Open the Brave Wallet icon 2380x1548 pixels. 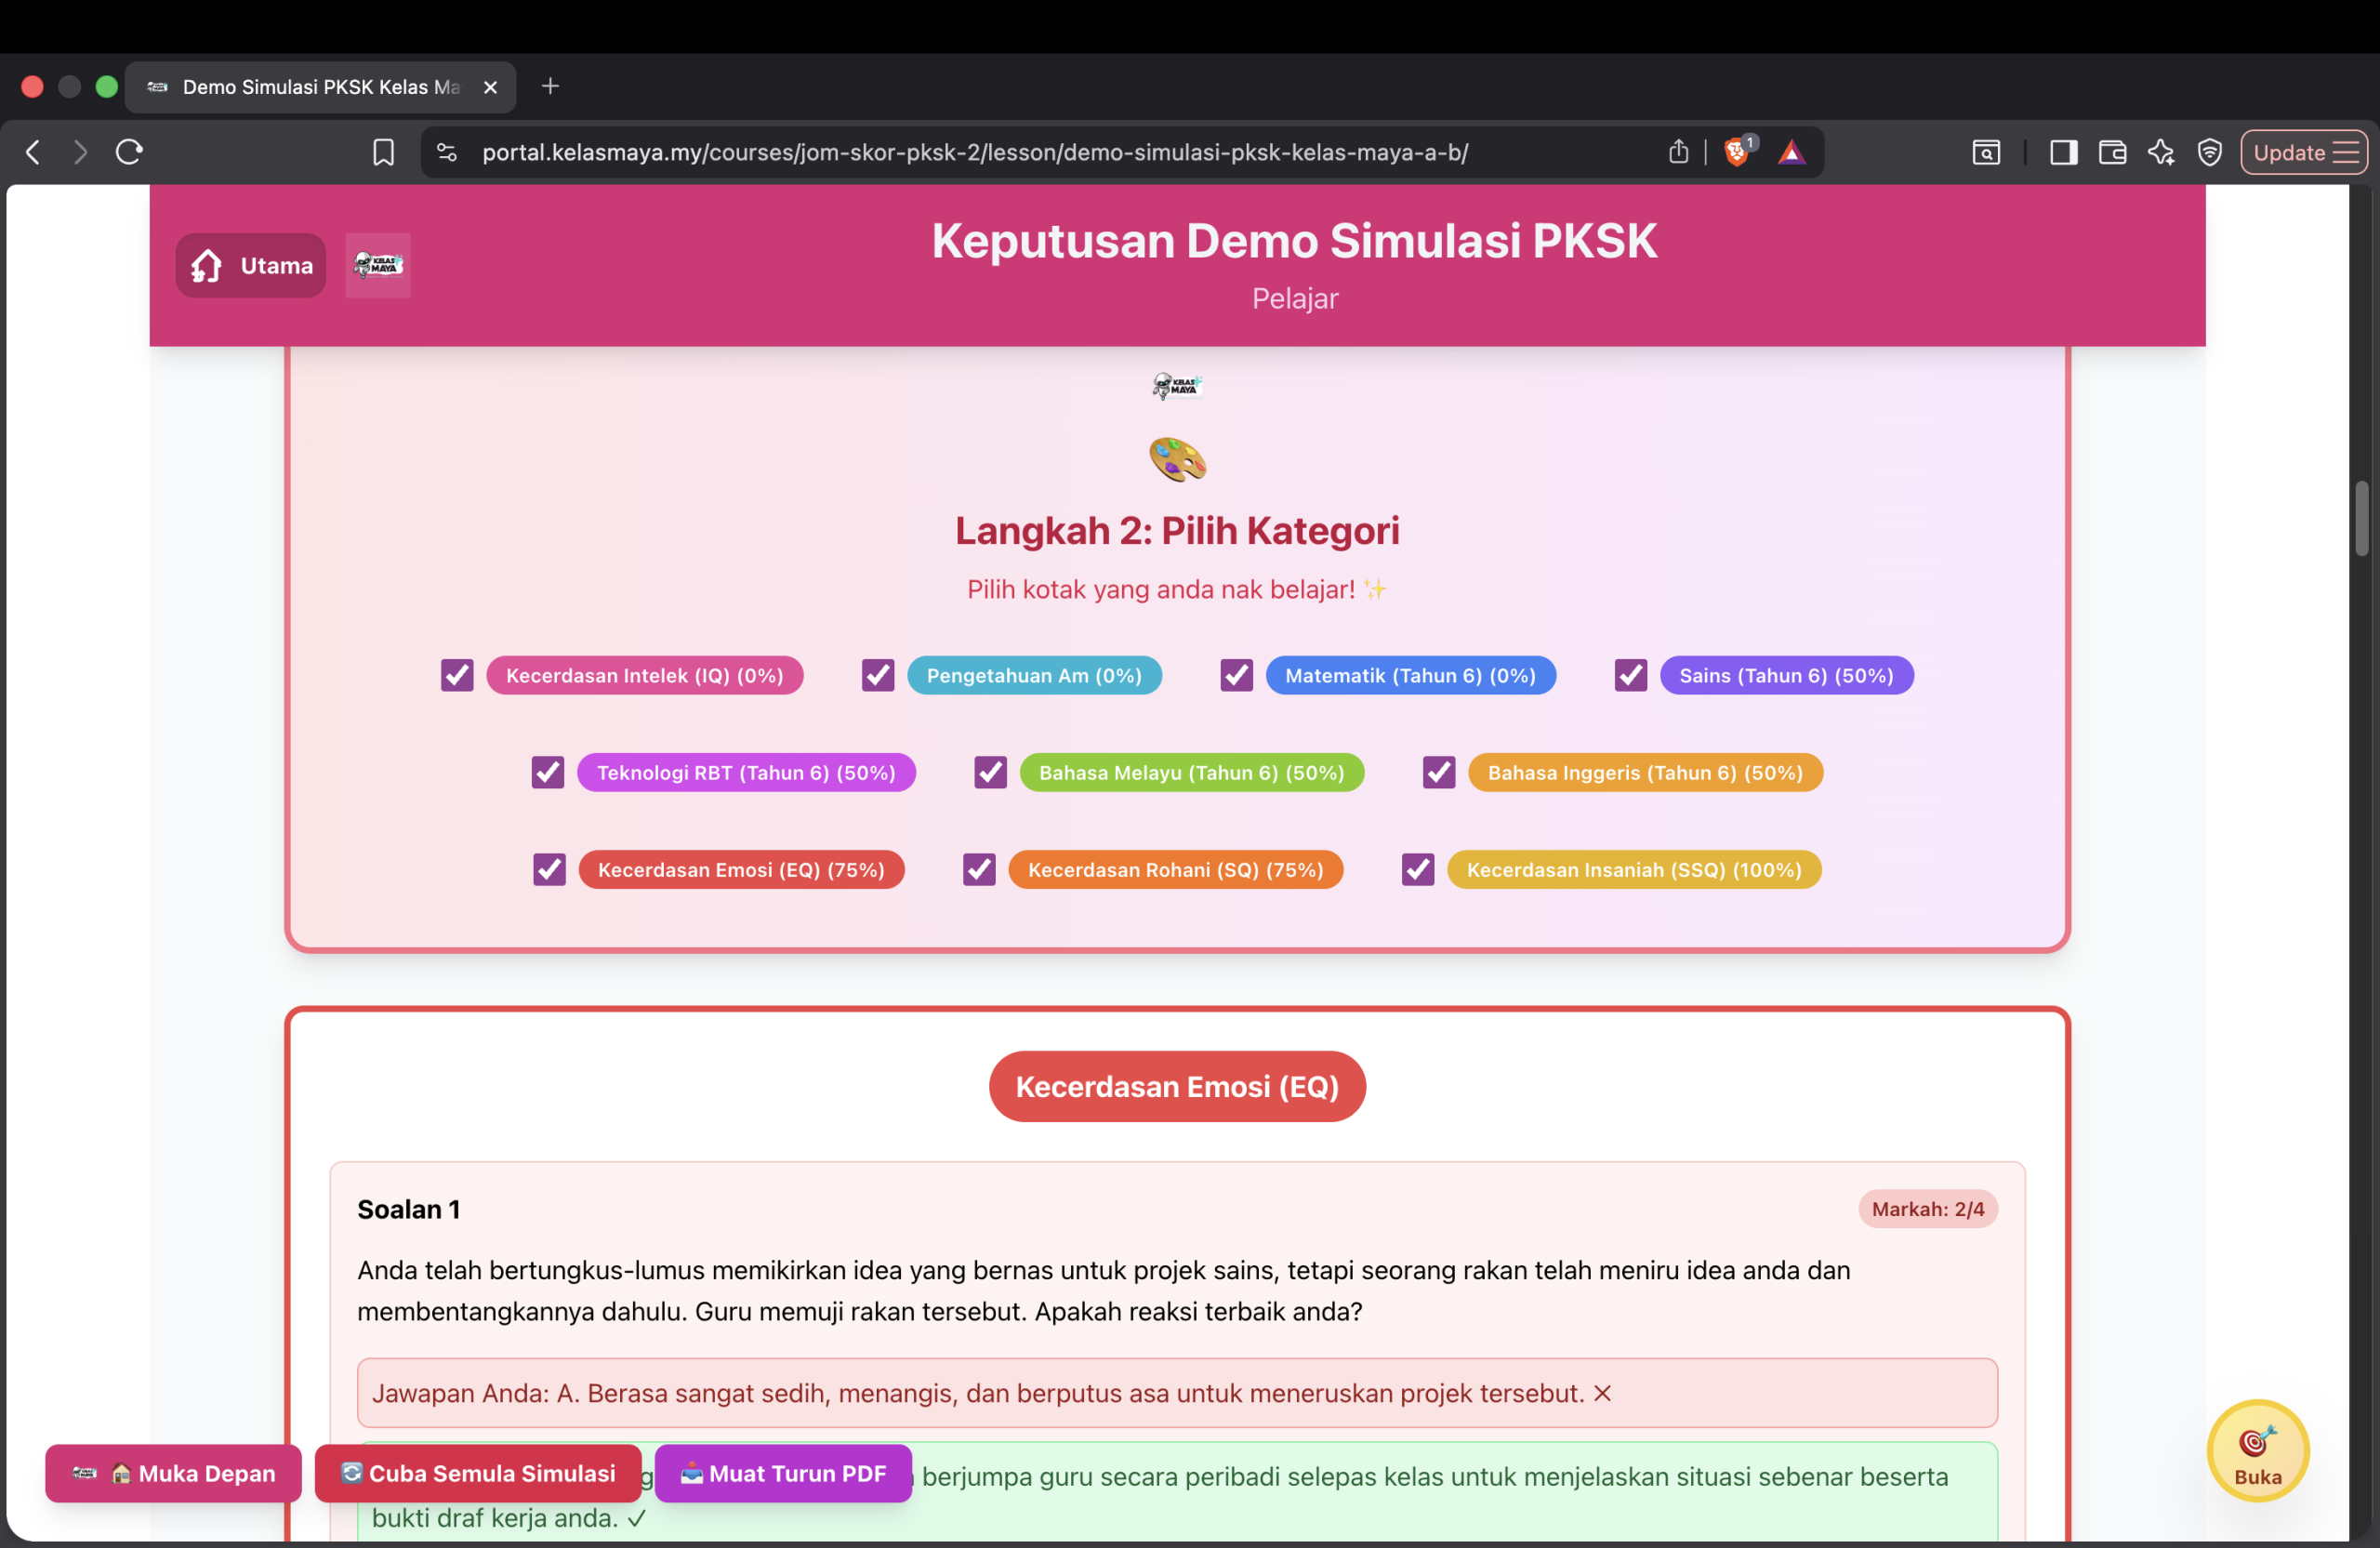pos(2112,152)
